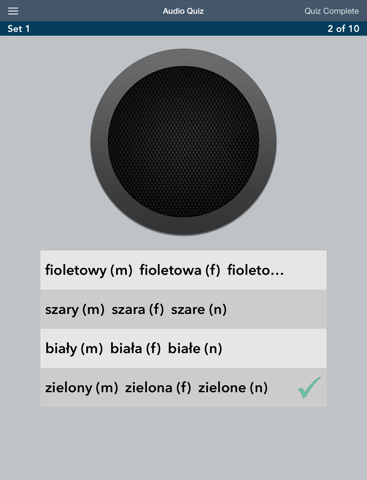The width and height of the screenshot is (367, 480).
Task: Tap the word fioletowa (f) in first option
Action: point(180,270)
